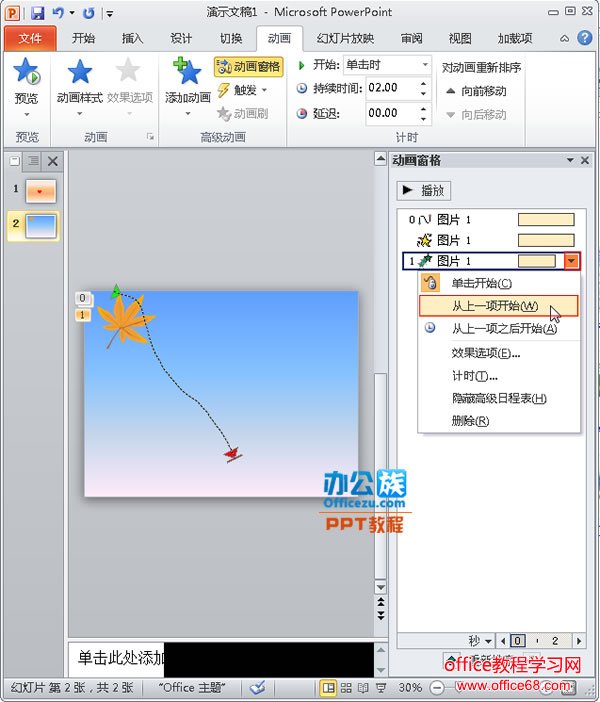Switch to the 插入 ribbon tab
Image resolution: width=600 pixels, height=702 pixels.
[x=132, y=39]
